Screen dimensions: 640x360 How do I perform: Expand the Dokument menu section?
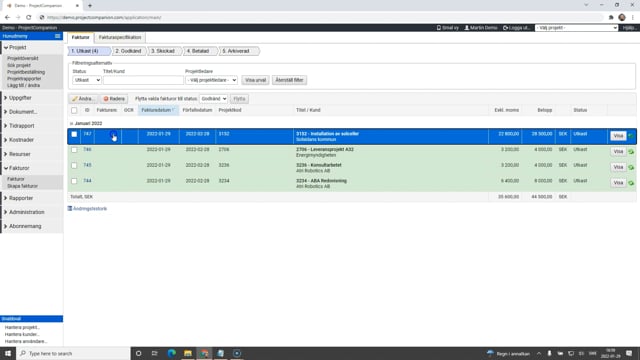(23, 112)
